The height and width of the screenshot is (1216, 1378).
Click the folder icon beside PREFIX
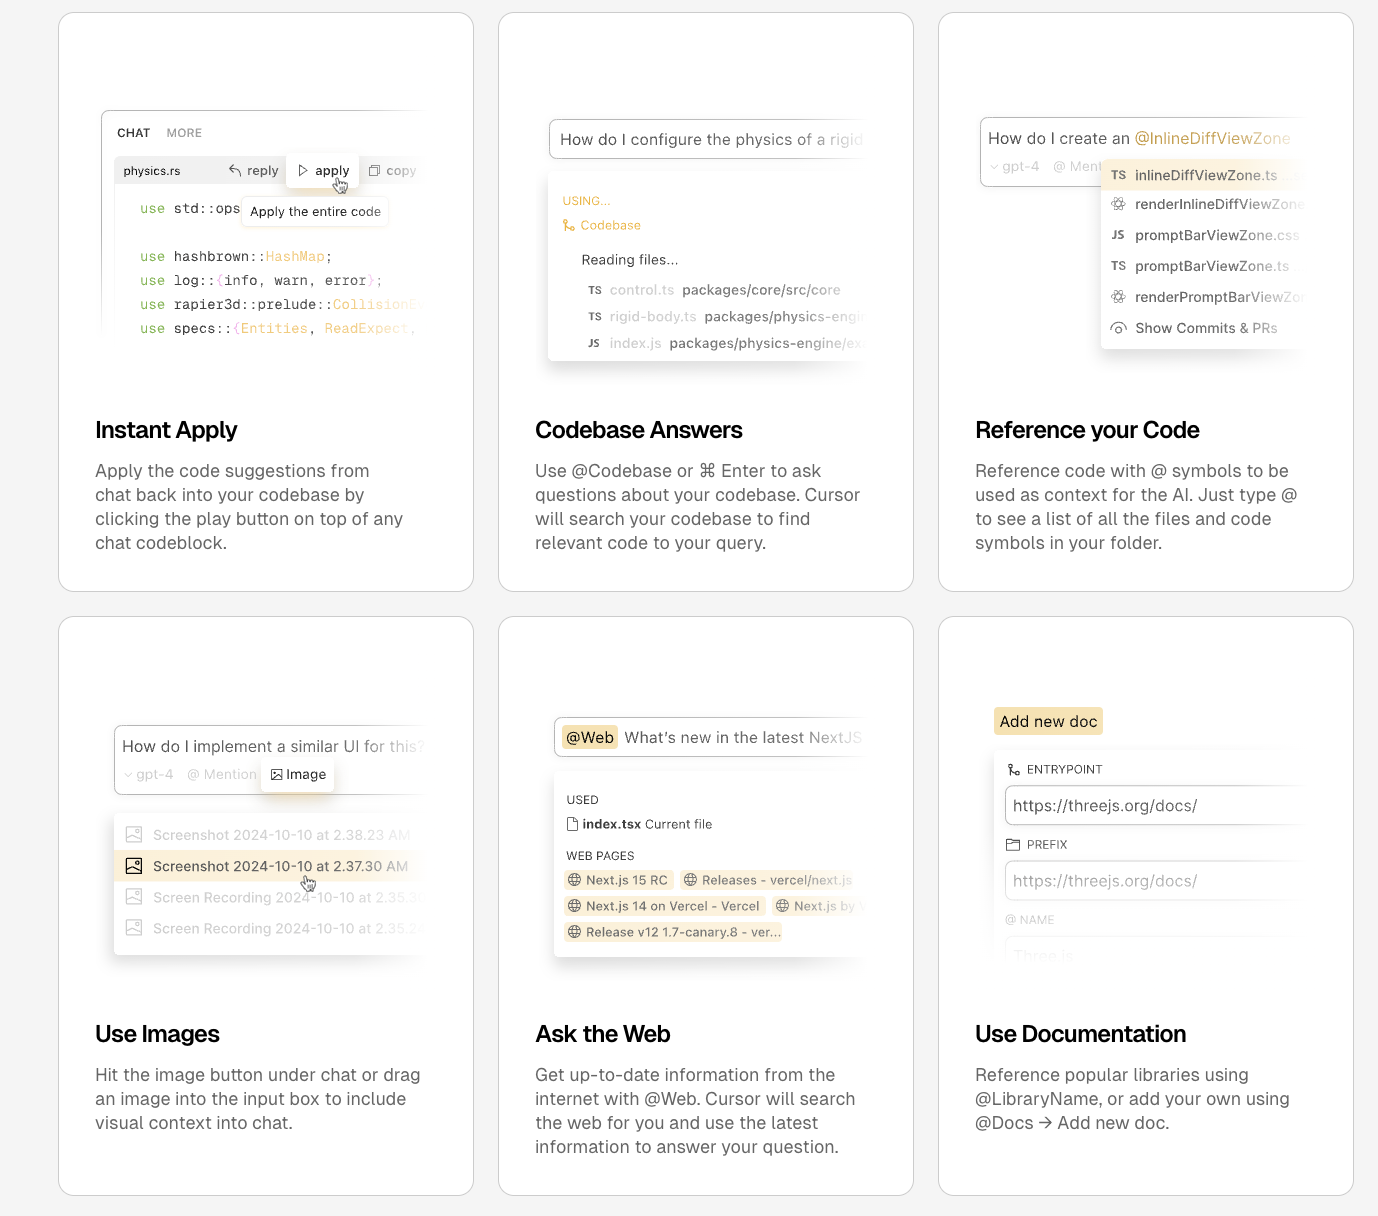(1013, 844)
